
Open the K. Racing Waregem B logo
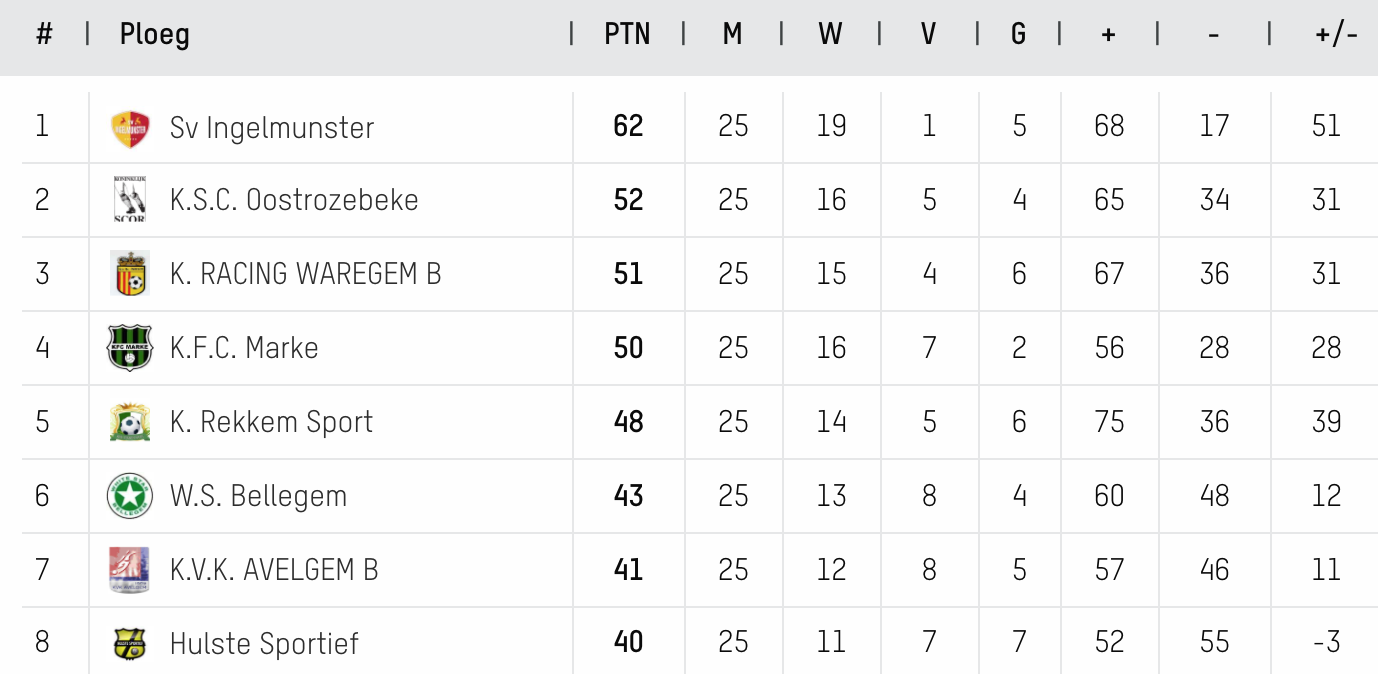(x=130, y=274)
